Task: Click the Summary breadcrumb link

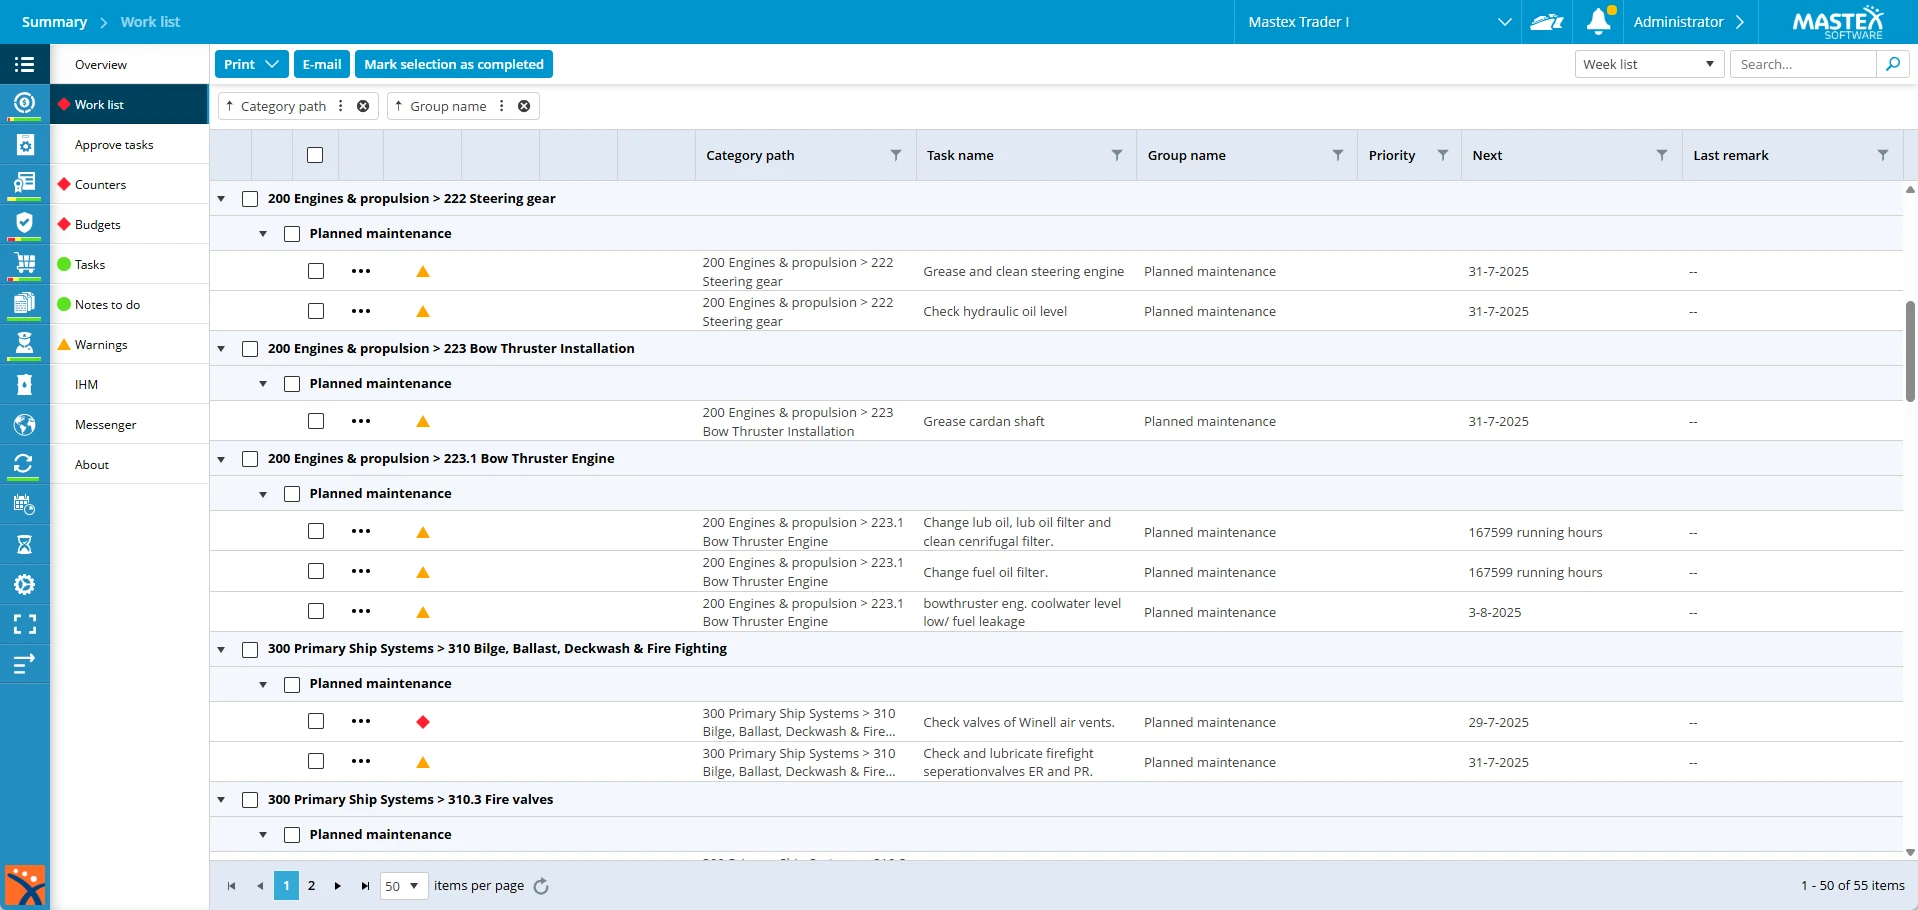Action: [54, 22]
